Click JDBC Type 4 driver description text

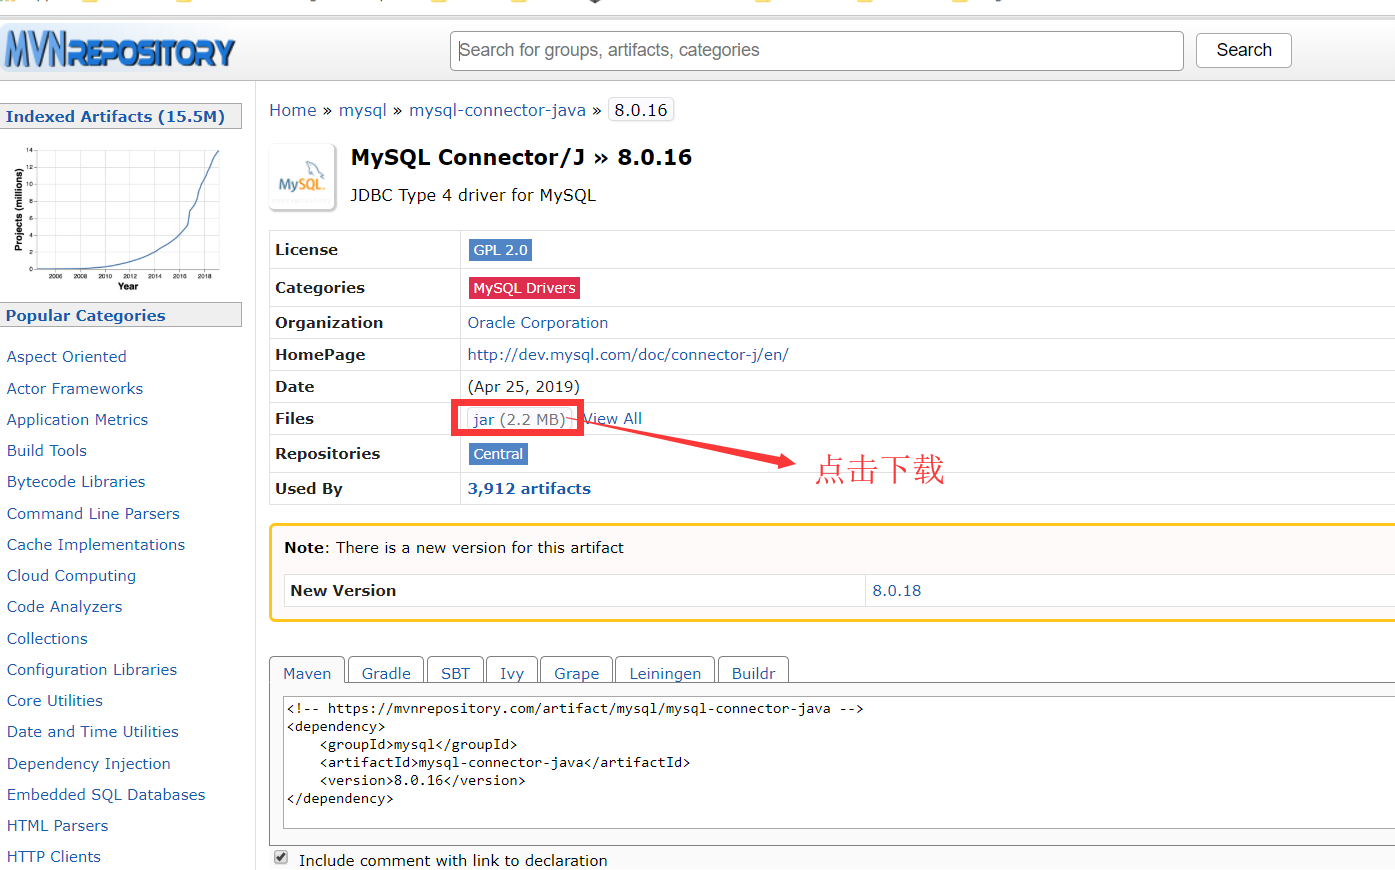pyautogui.click(x=473, y=196)
